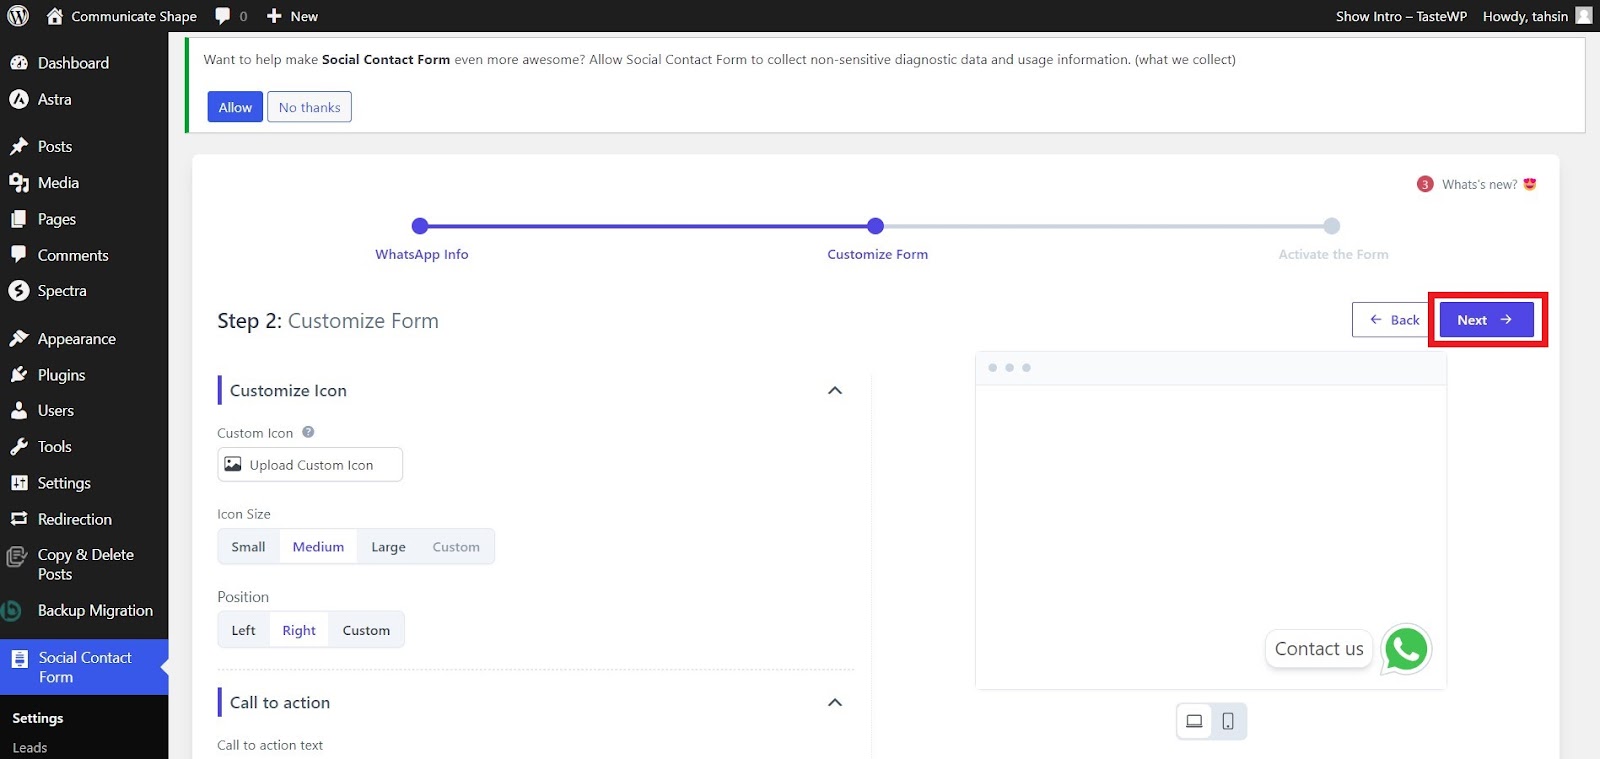Screen dimensions: 1600x759
Task: Click the Communicate Shape site name
Action: pyautogui.click(x=134, y=16)
